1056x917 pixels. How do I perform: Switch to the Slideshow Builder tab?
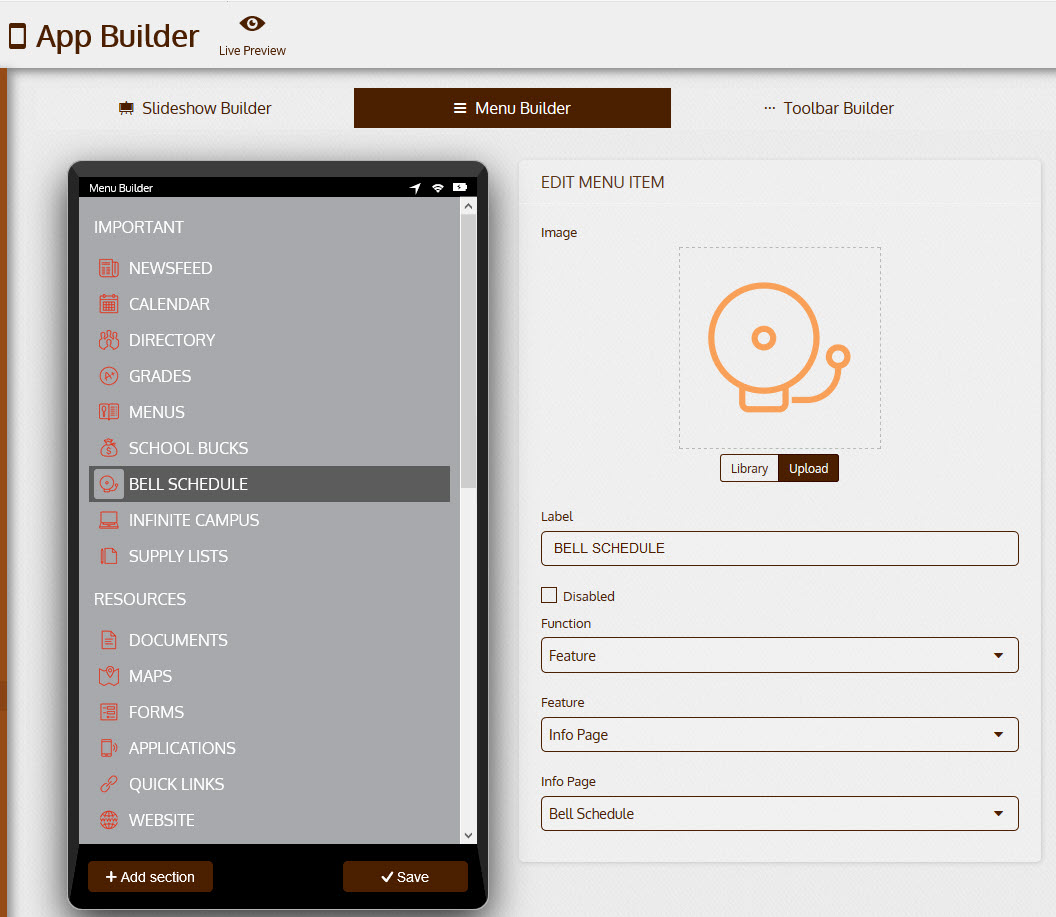pos(195,108)
